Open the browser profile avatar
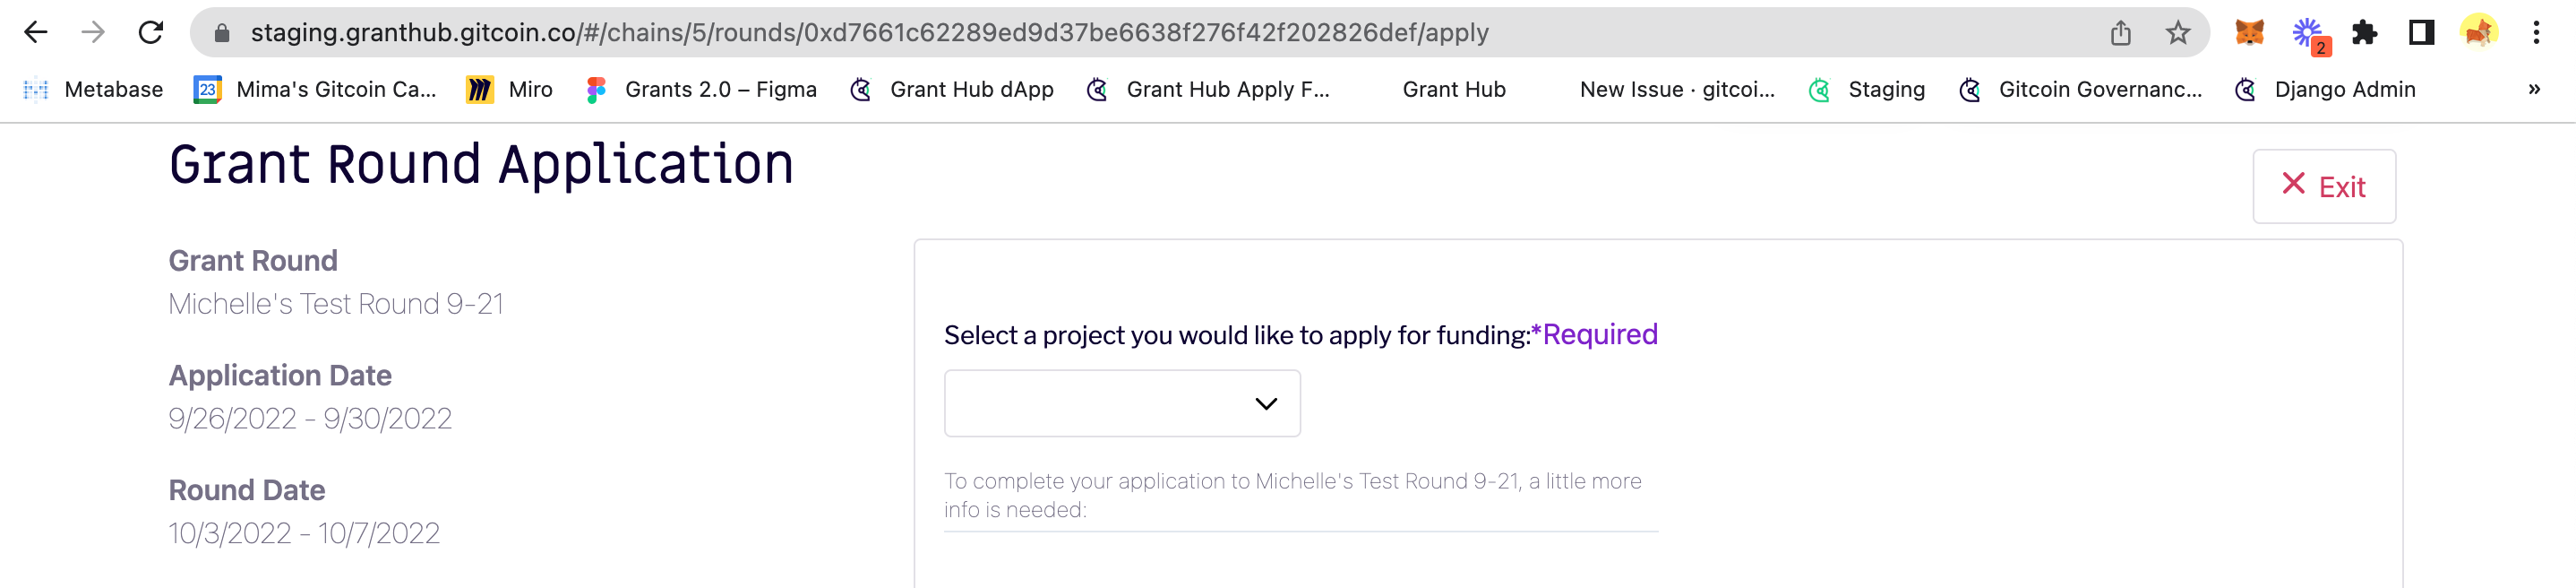Viewport: 2576px width, 588px height. pyautogui.click(x=2478, y=33)
